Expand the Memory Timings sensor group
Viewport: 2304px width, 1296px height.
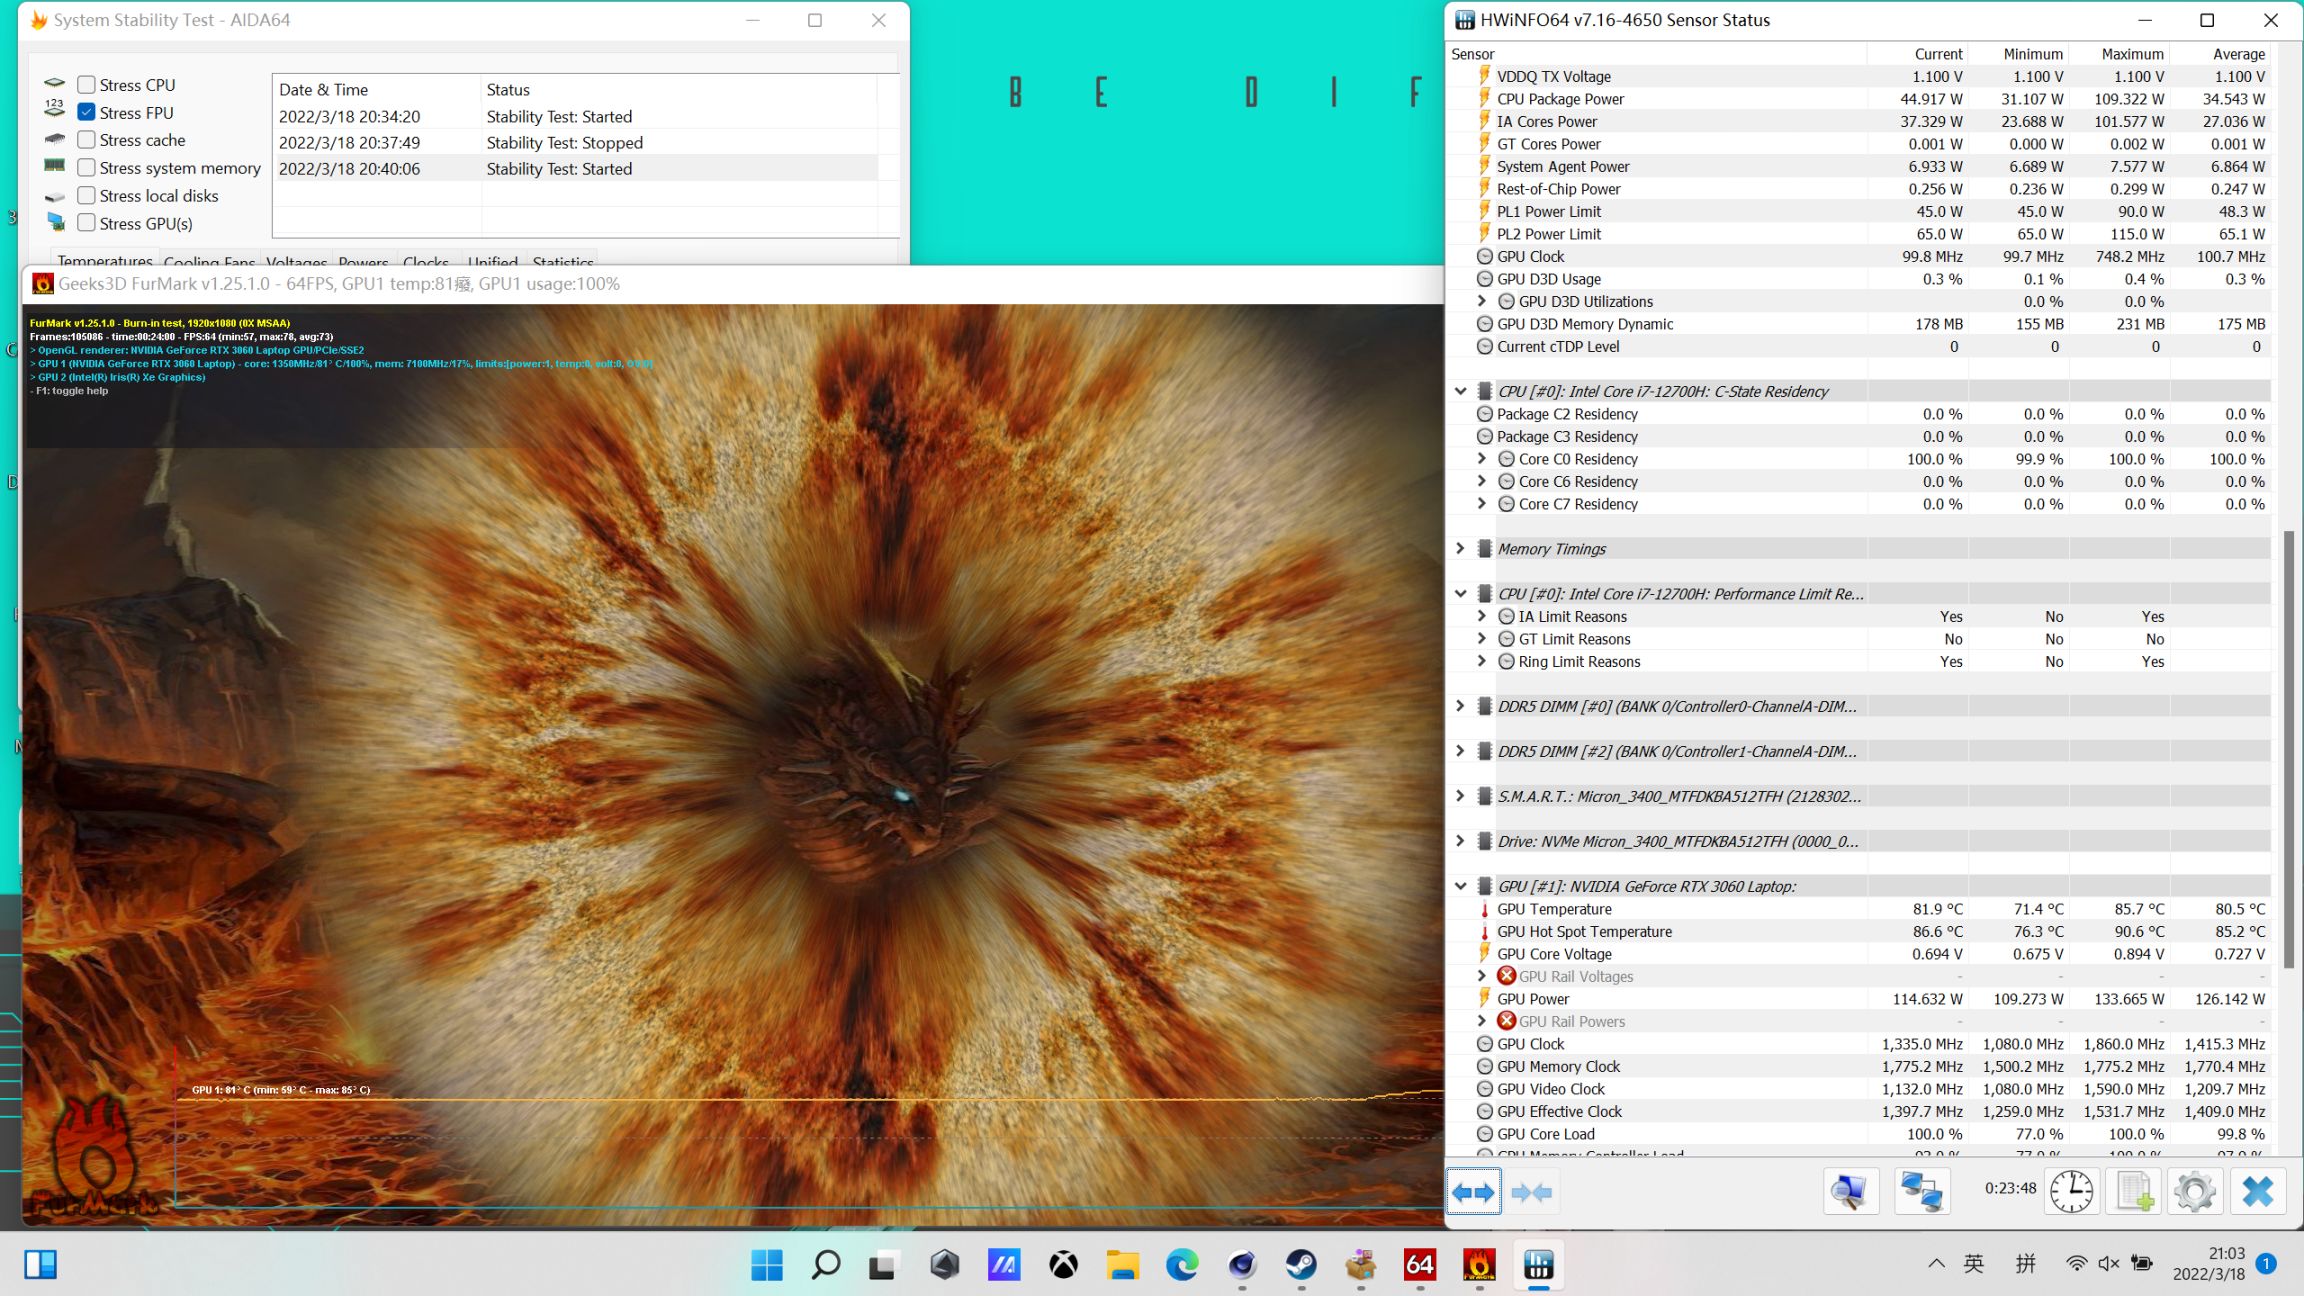(x=1460, y=549)
